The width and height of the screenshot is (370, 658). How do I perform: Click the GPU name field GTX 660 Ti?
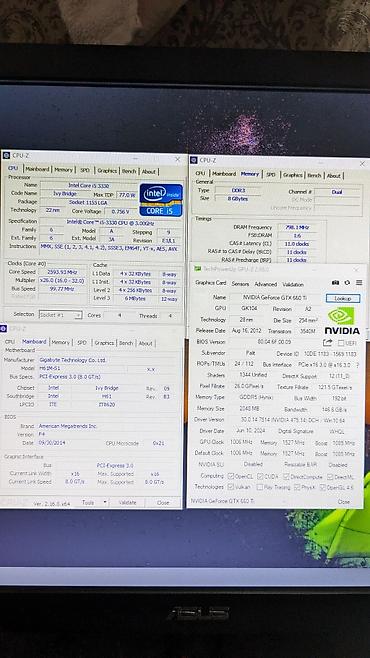[275, 298]
